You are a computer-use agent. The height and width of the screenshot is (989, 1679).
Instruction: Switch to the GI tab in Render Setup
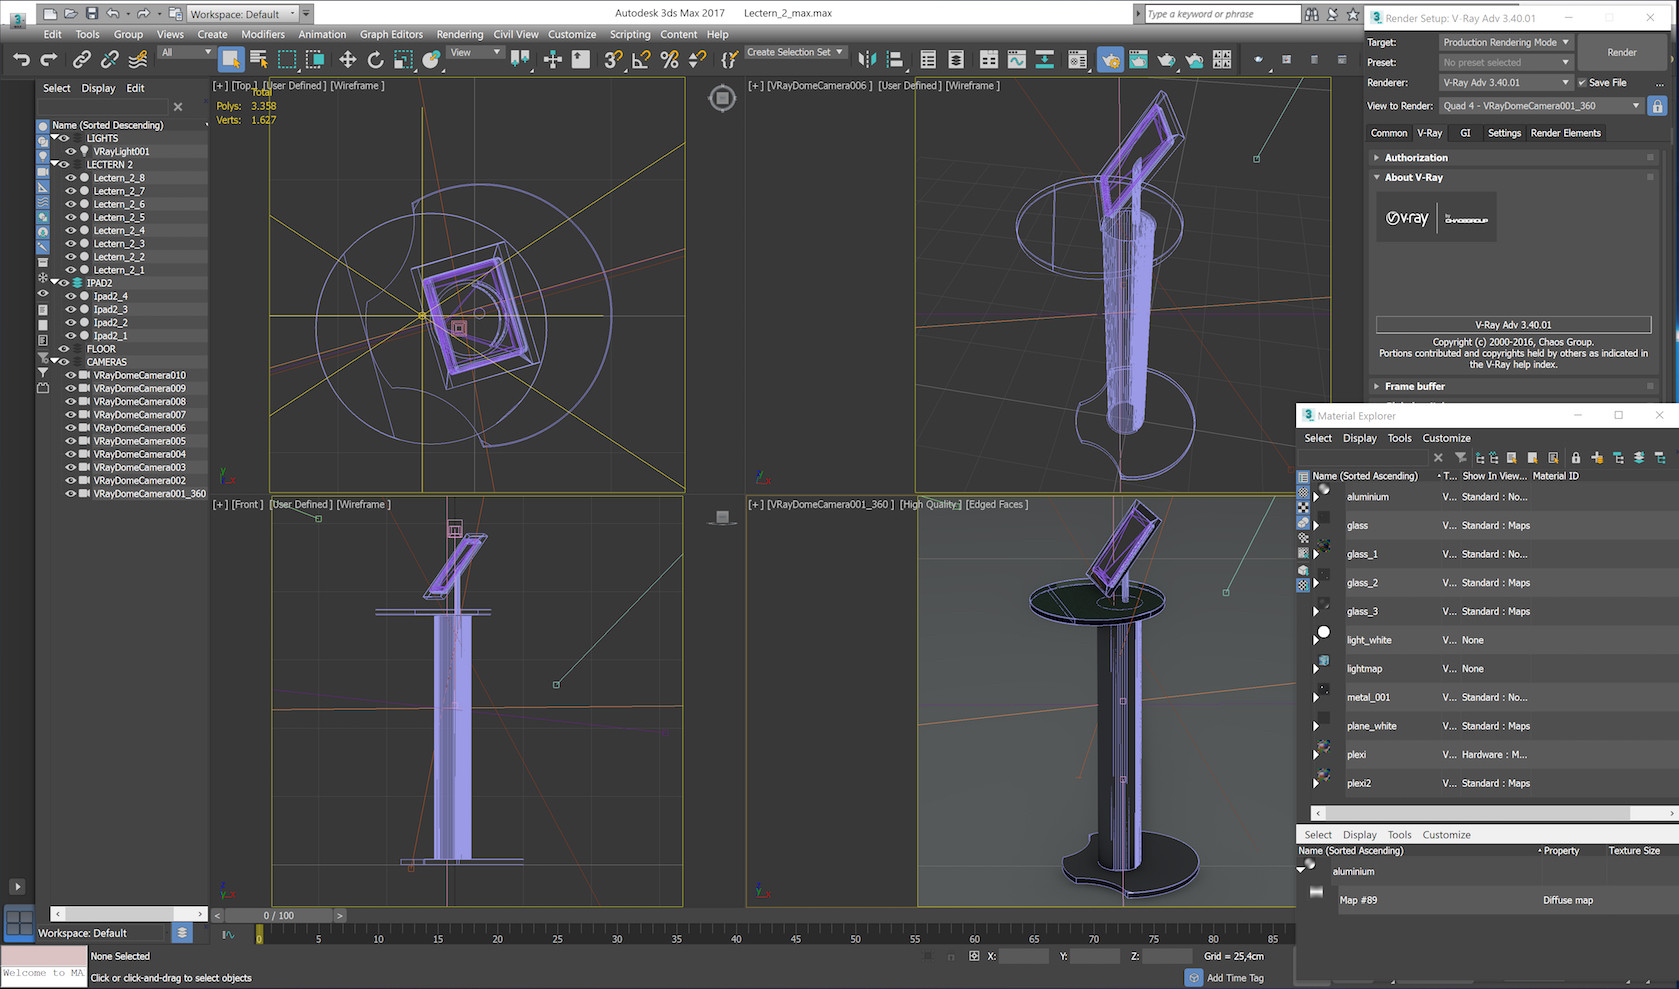[x=1465, y=132]
